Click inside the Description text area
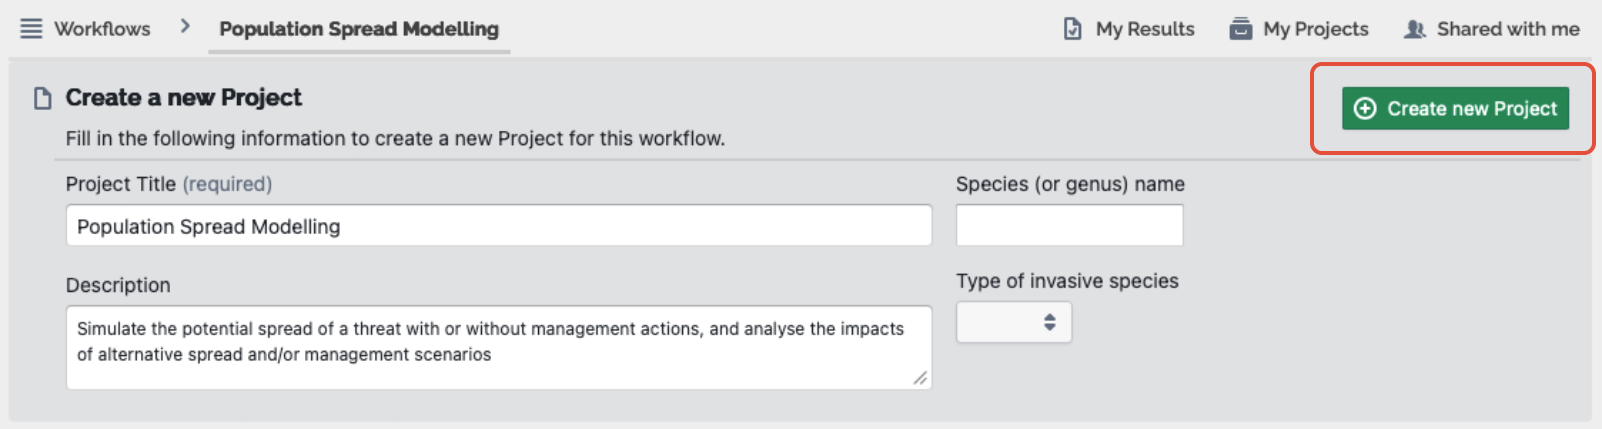This screenshot has height=429, width=1602. click(x=499, y=348)
